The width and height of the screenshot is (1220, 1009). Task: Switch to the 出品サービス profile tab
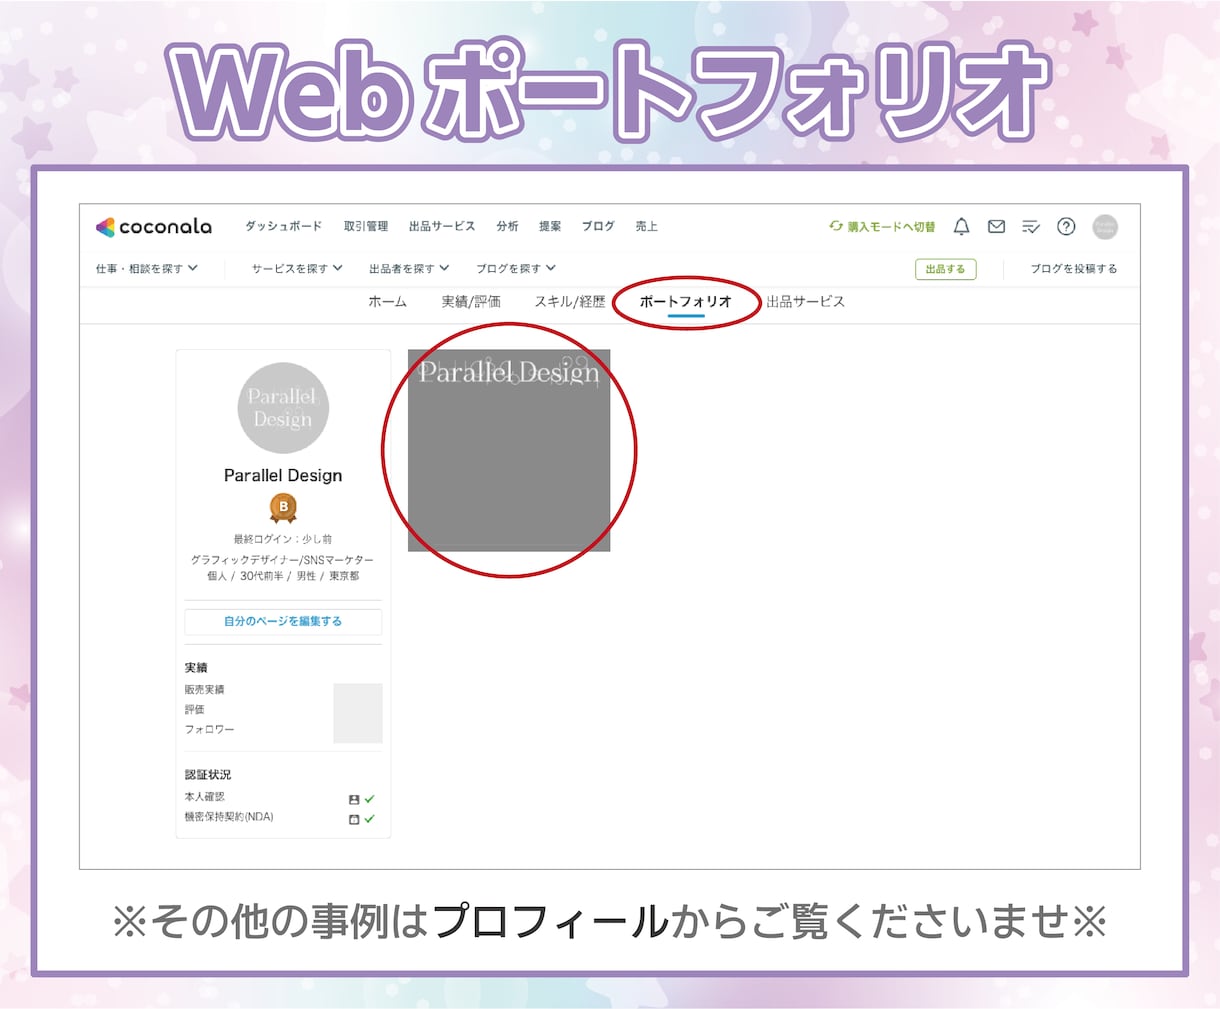(806, 302)
